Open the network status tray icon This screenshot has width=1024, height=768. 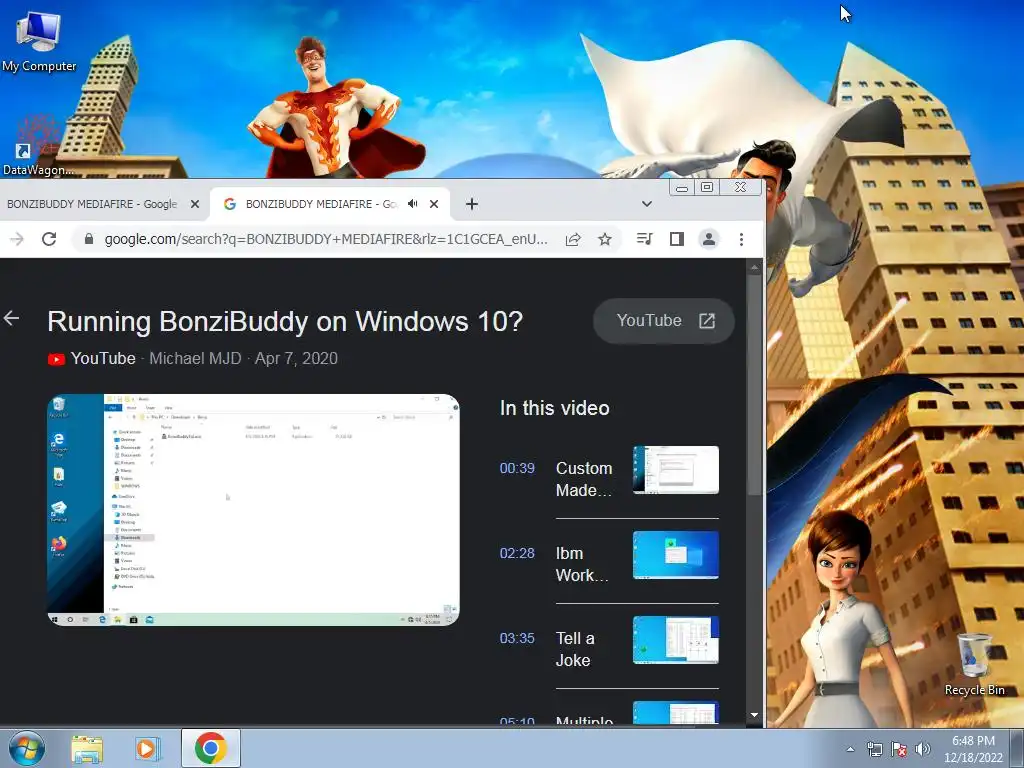(x=874, y=750)
